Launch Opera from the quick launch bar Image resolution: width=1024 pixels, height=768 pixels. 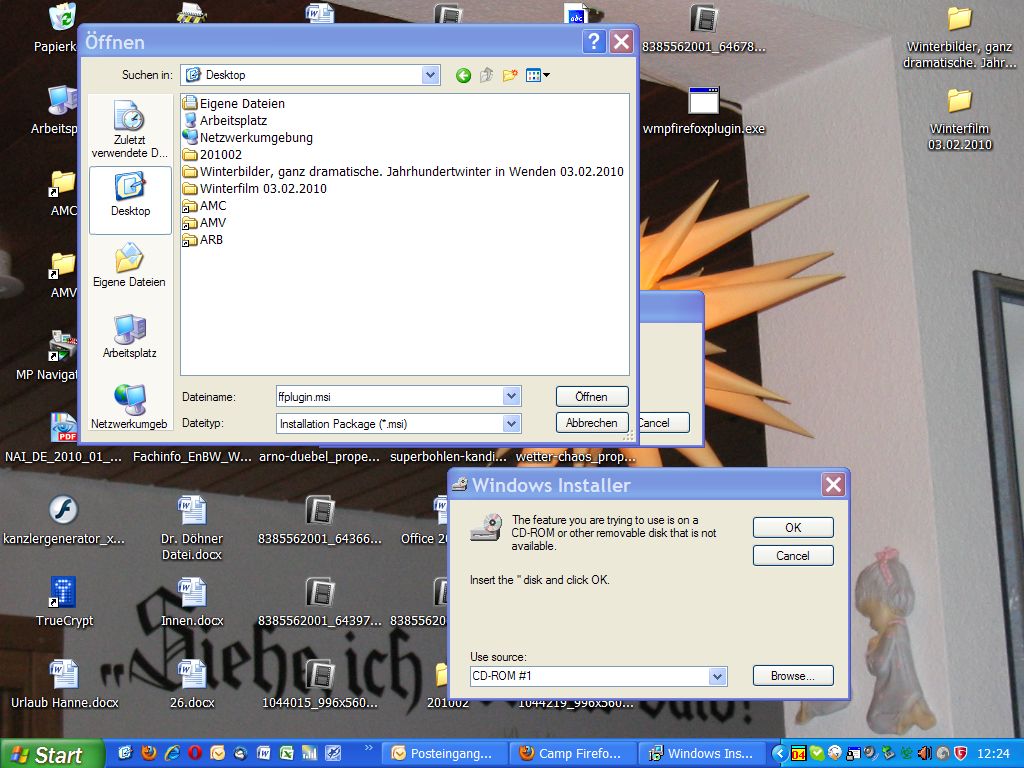195,753
